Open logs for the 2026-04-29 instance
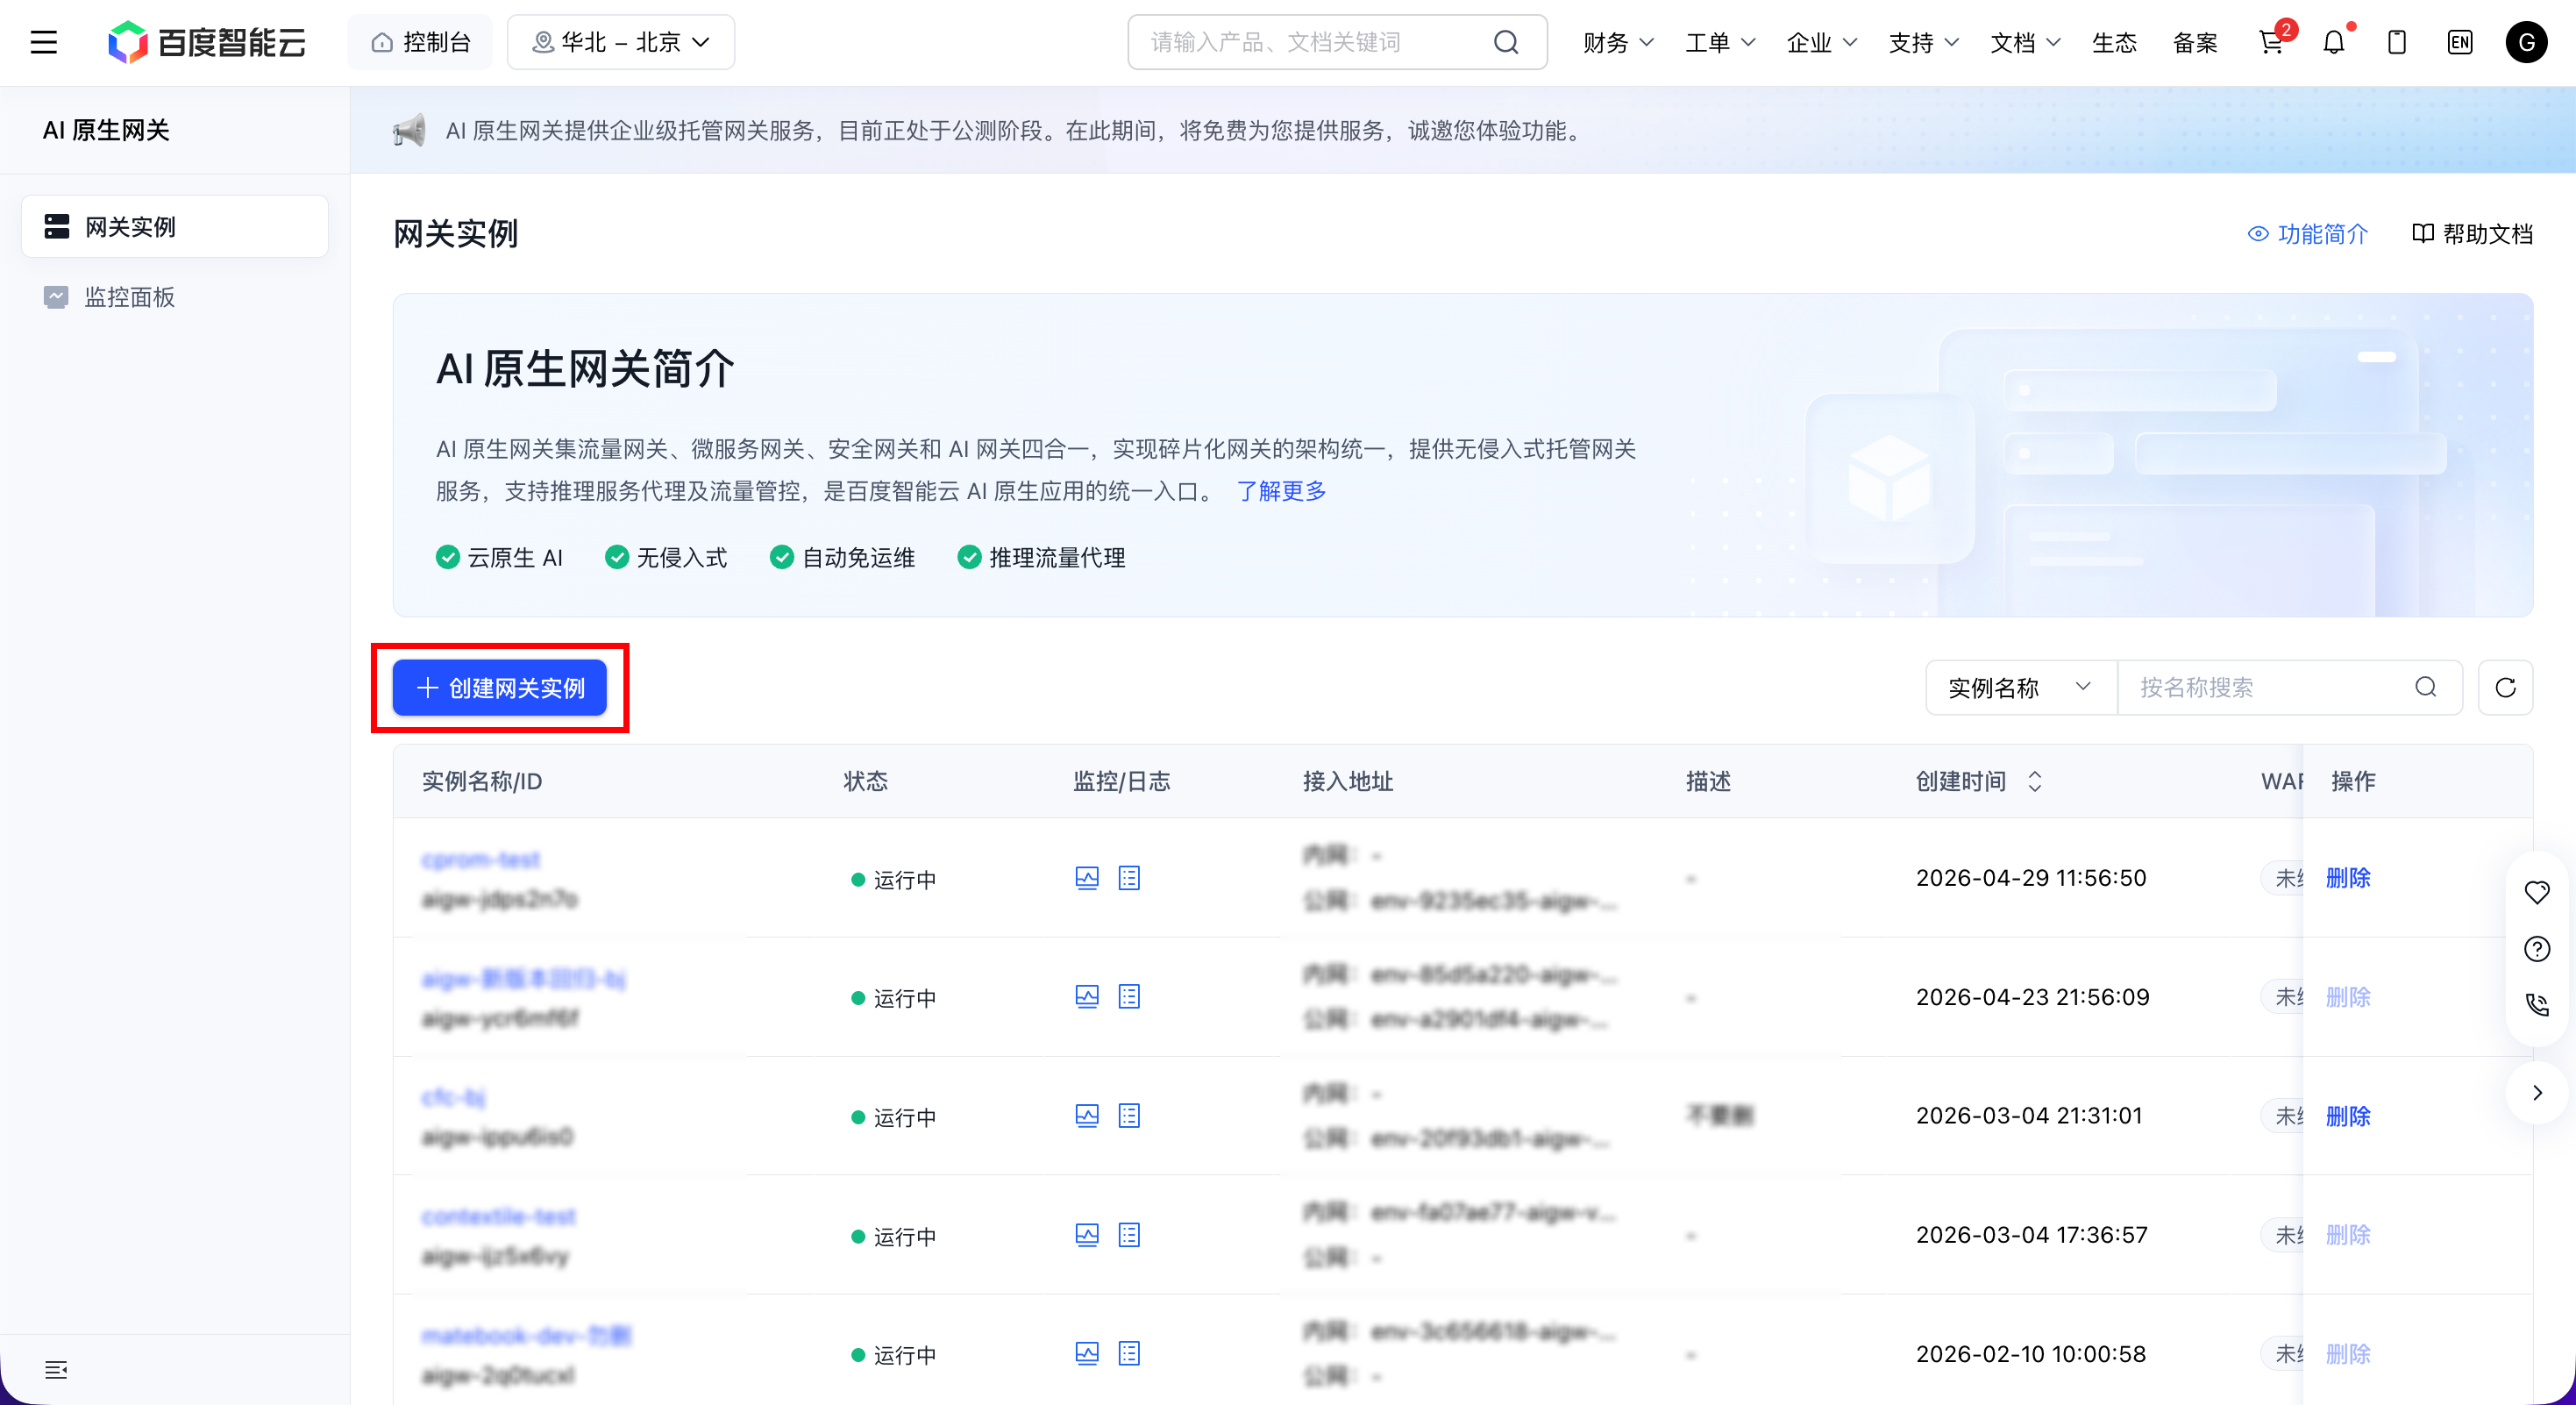The height and width of the screenshot is (1405, 2576). [1129, 878]
